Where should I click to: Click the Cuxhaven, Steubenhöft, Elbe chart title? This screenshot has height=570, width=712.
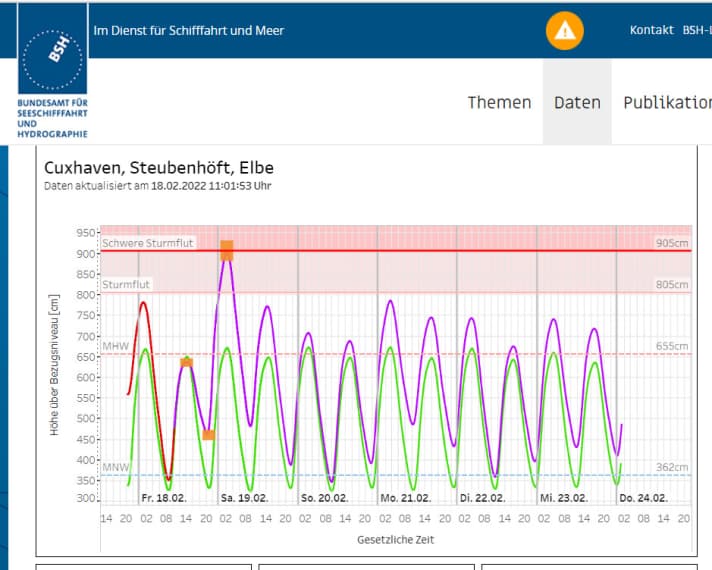click(x=159, y=167)
